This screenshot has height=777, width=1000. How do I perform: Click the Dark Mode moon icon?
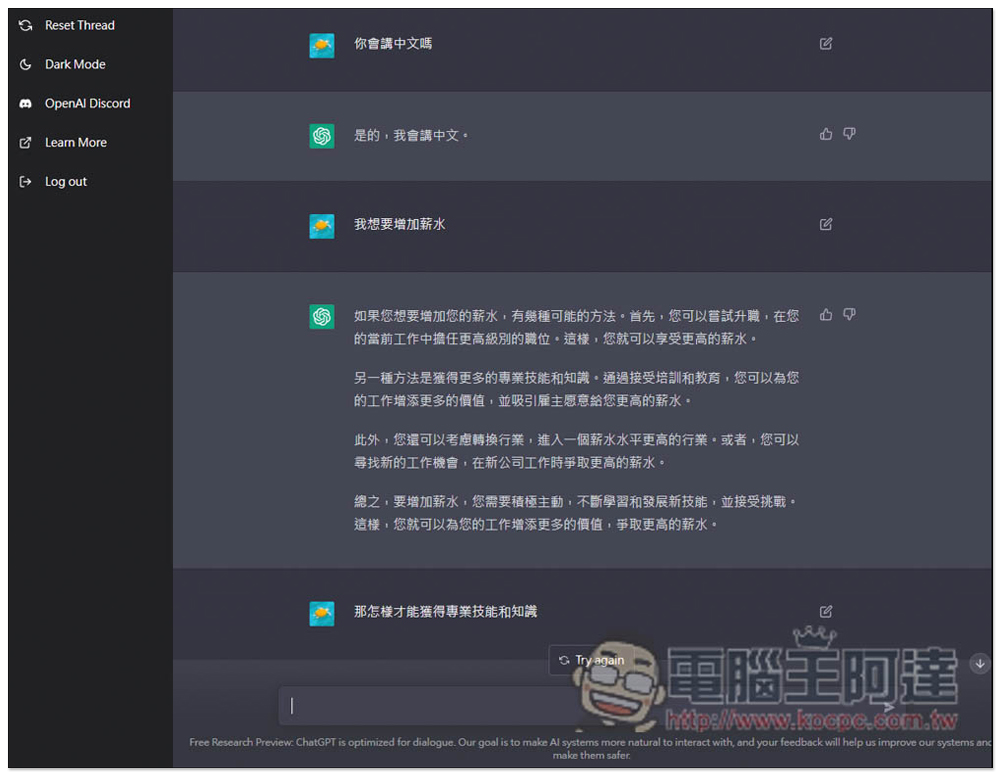26,64
